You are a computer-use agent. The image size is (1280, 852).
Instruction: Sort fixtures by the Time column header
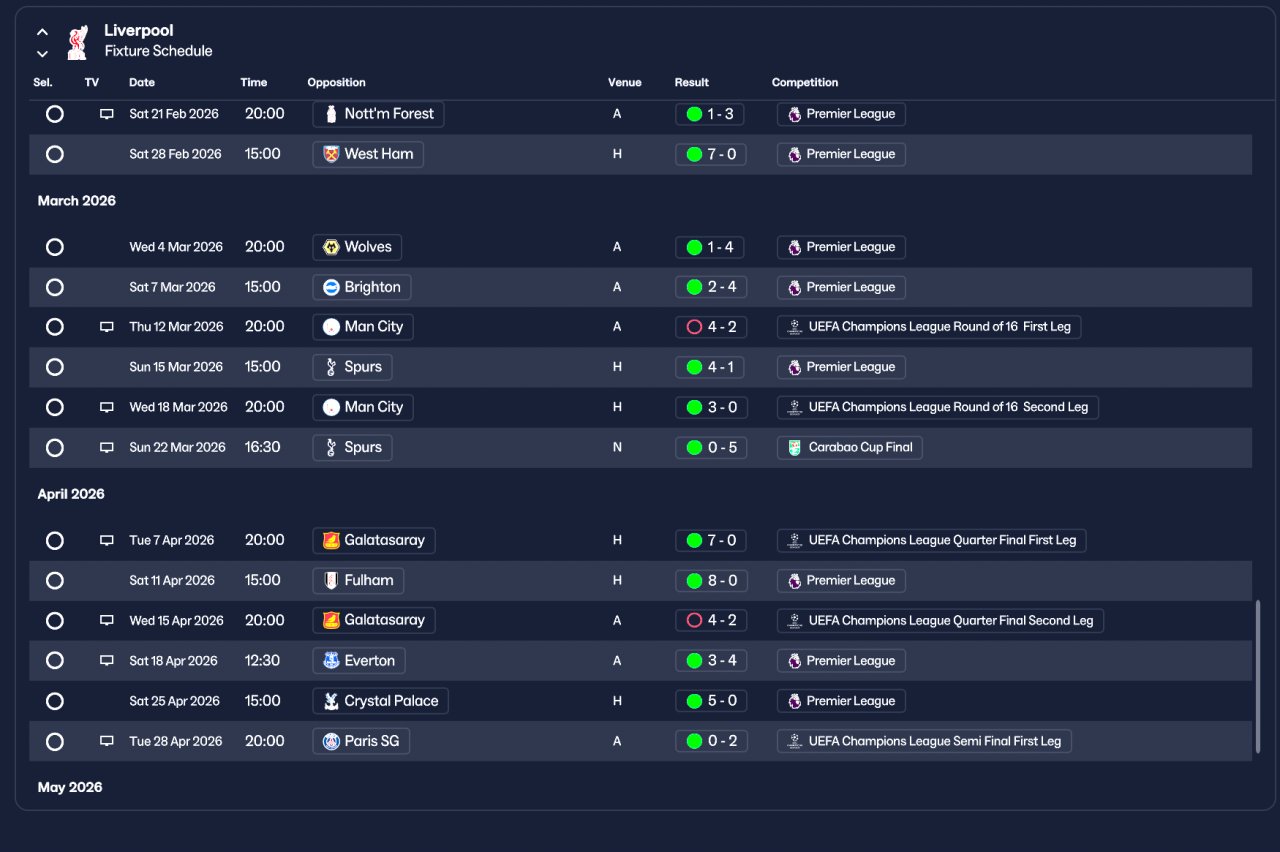[x=254, y=83]
